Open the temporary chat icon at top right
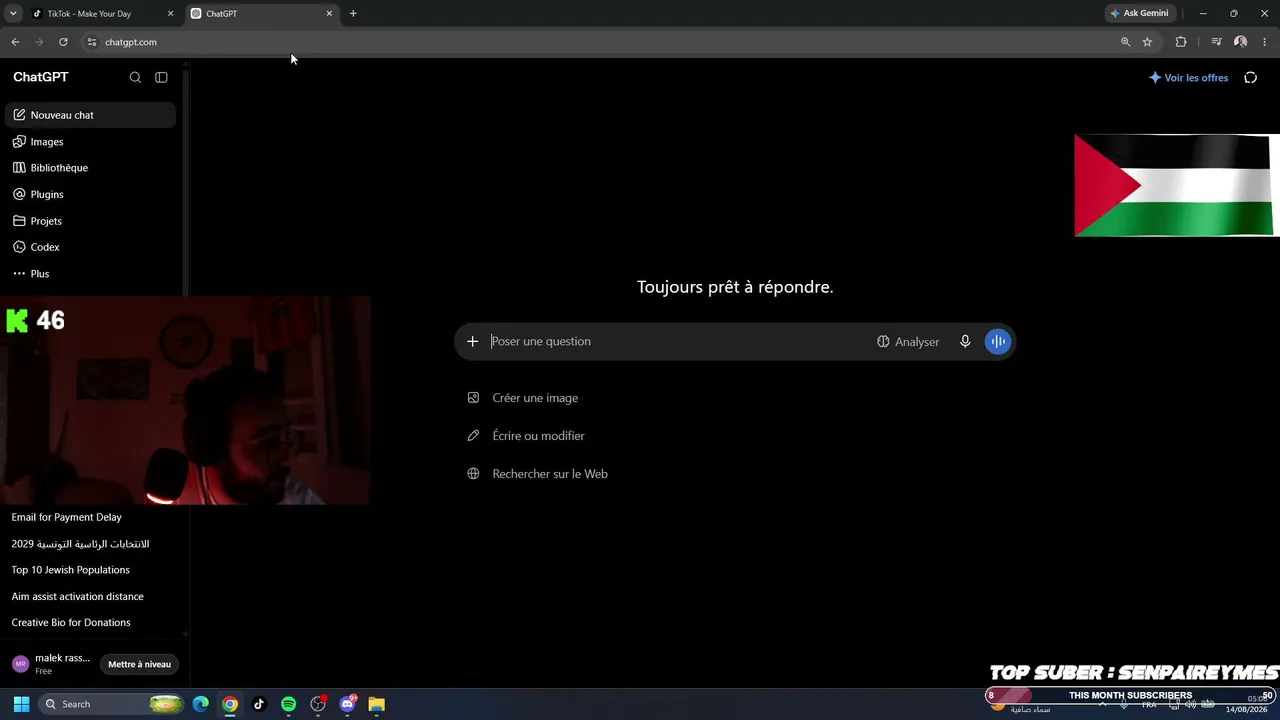Image resolution: width=1280 pixels, height=720 pixels. (x=1250, y=77)
